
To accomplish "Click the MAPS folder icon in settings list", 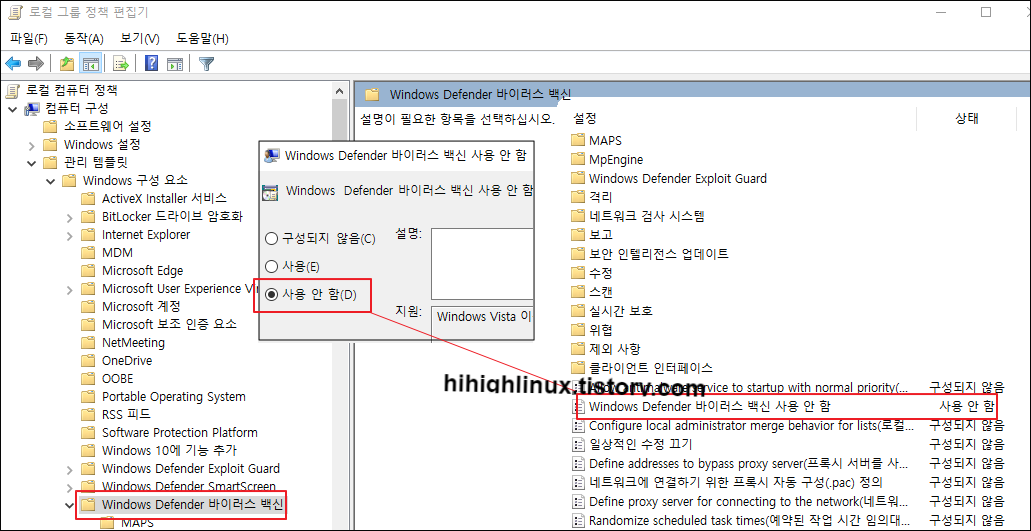I will click(x=578, y=140).
